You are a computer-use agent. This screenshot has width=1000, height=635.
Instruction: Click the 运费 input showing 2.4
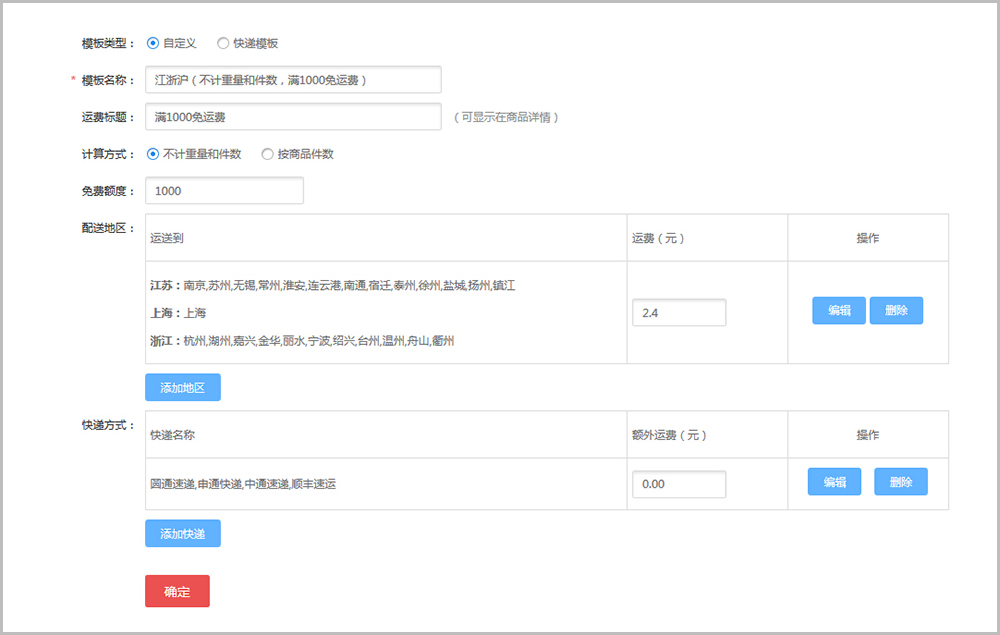(679, 312)
